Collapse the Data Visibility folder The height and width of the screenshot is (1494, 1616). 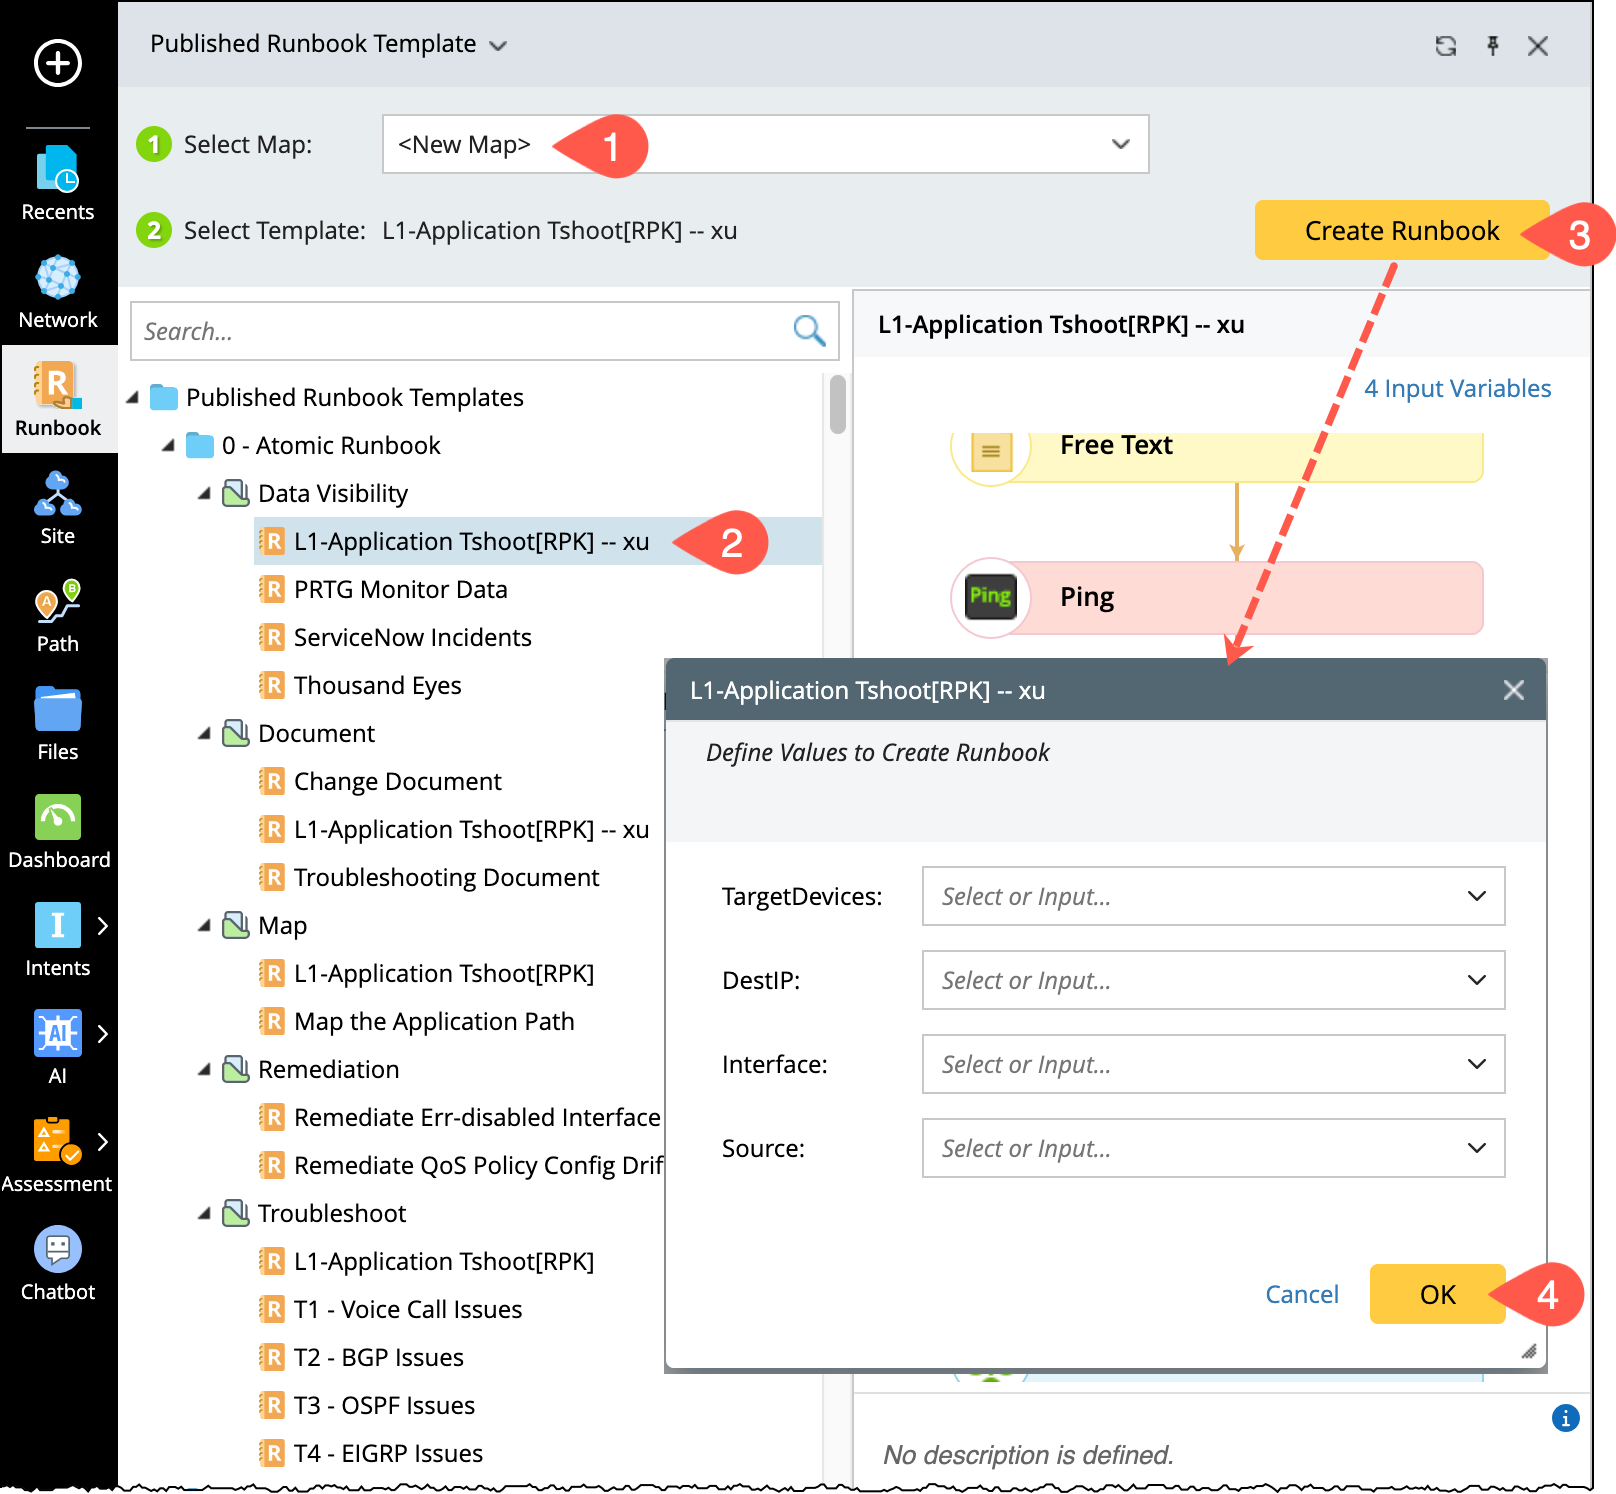pyautogui.click(x=205, y=494)
